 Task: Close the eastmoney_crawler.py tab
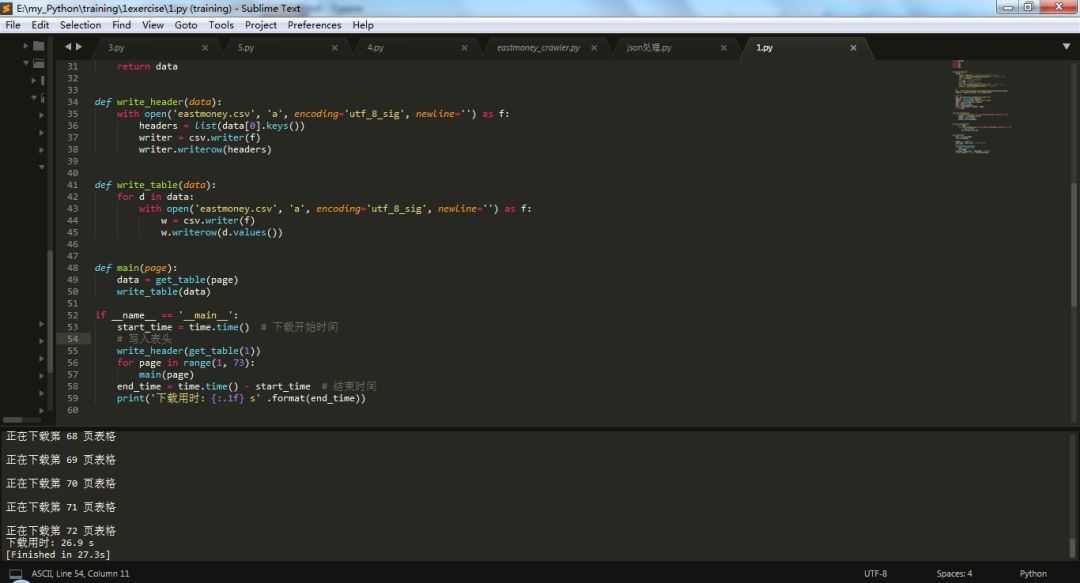[593, 48]
